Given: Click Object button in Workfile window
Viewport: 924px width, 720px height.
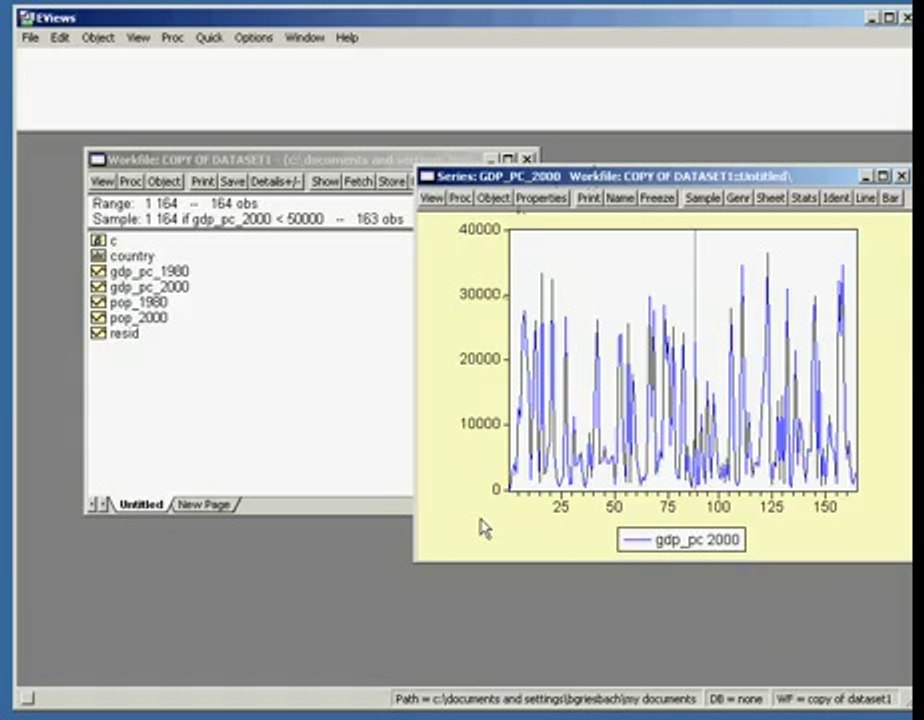Looking at the screenshot, I should pyautogui.click(x=164, y=181).
